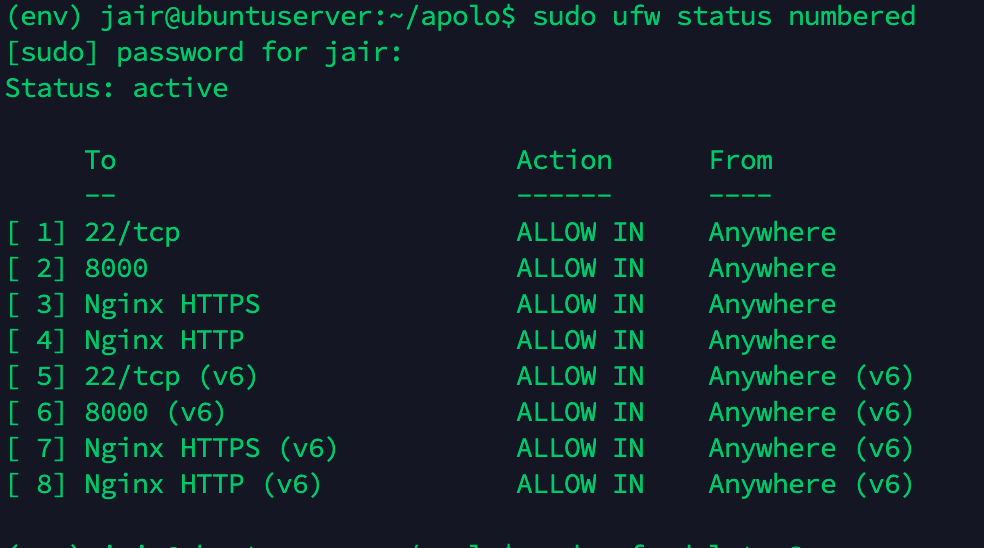This screenshot has width=984, height=548.
Task: Click "ALLOW IN" on the 22/tcp row
Action: [580, 232]
